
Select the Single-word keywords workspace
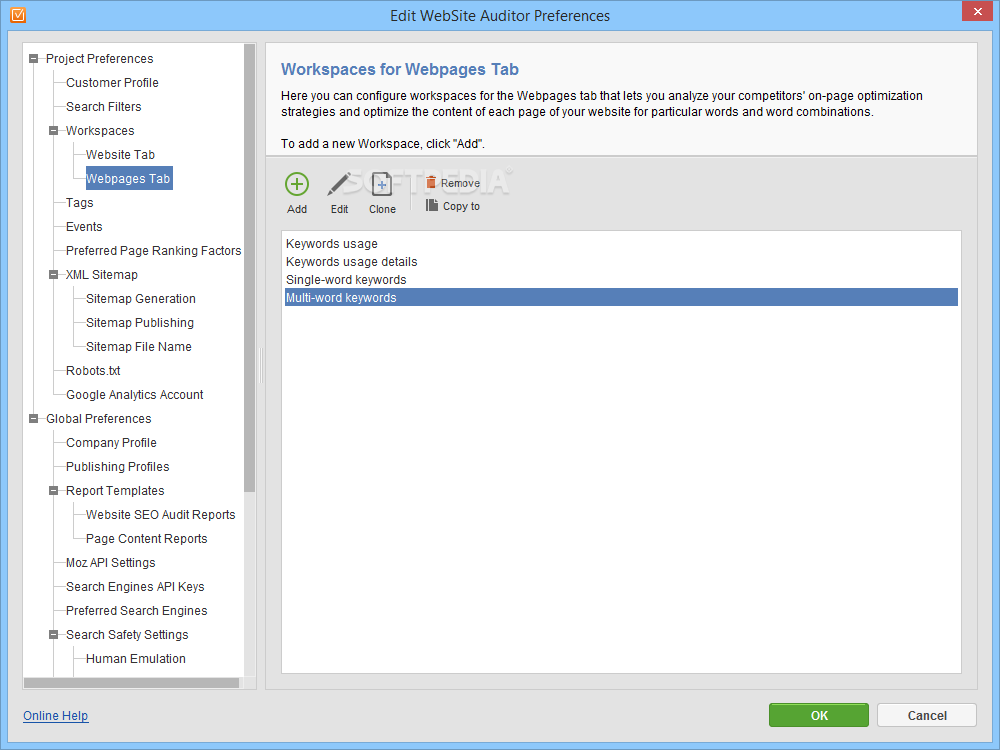[621, 279]
